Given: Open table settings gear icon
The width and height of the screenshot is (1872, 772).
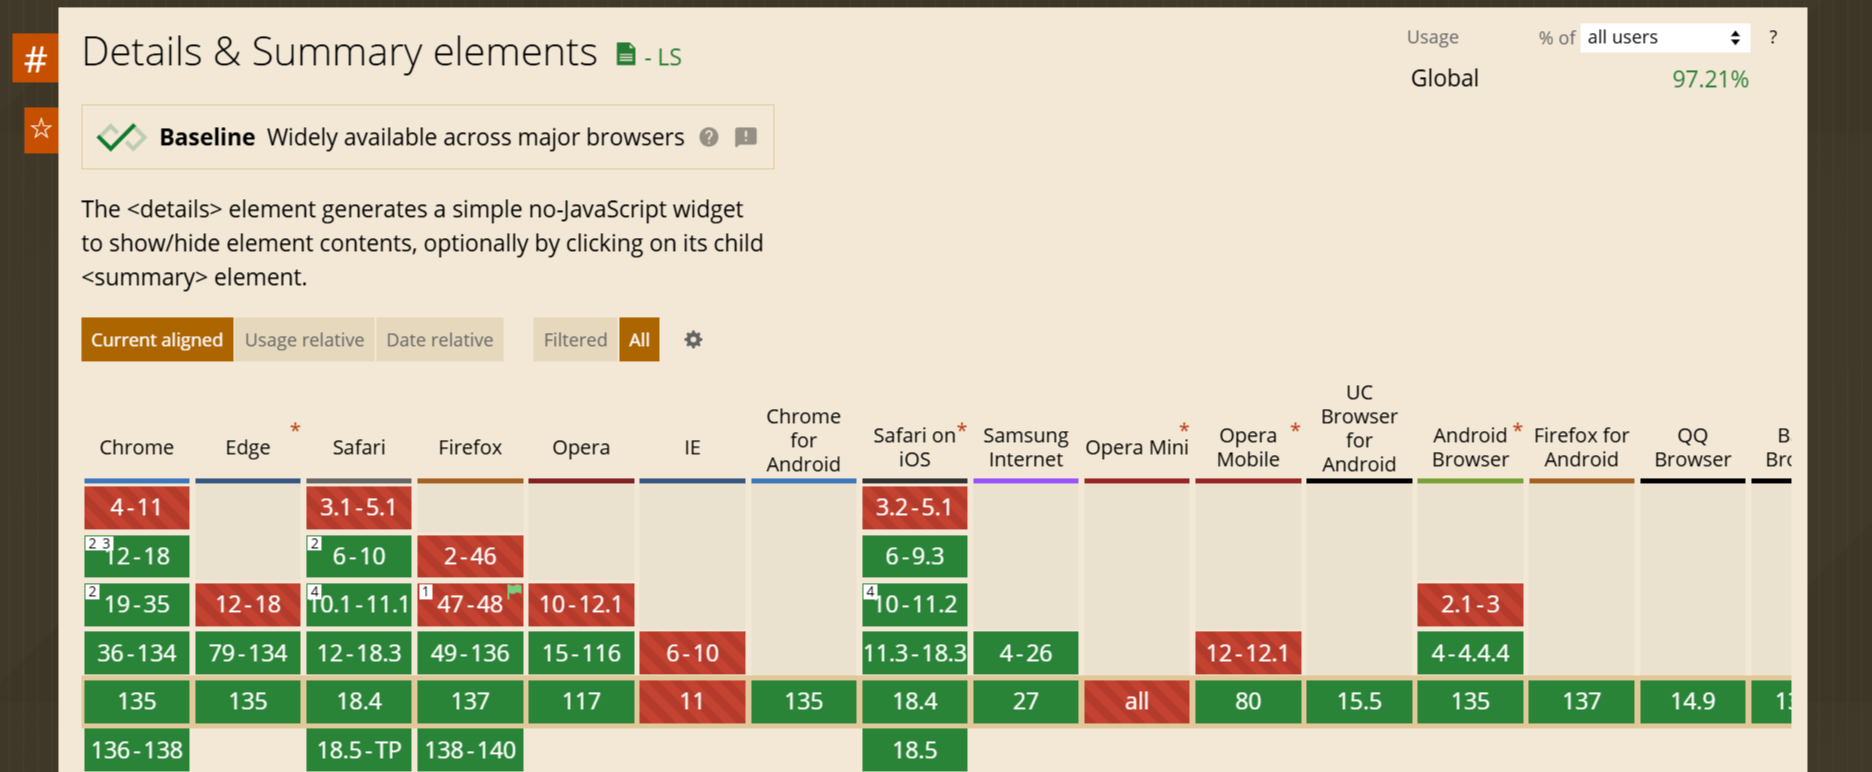Looking at the screenshot, I should point(693,340).
